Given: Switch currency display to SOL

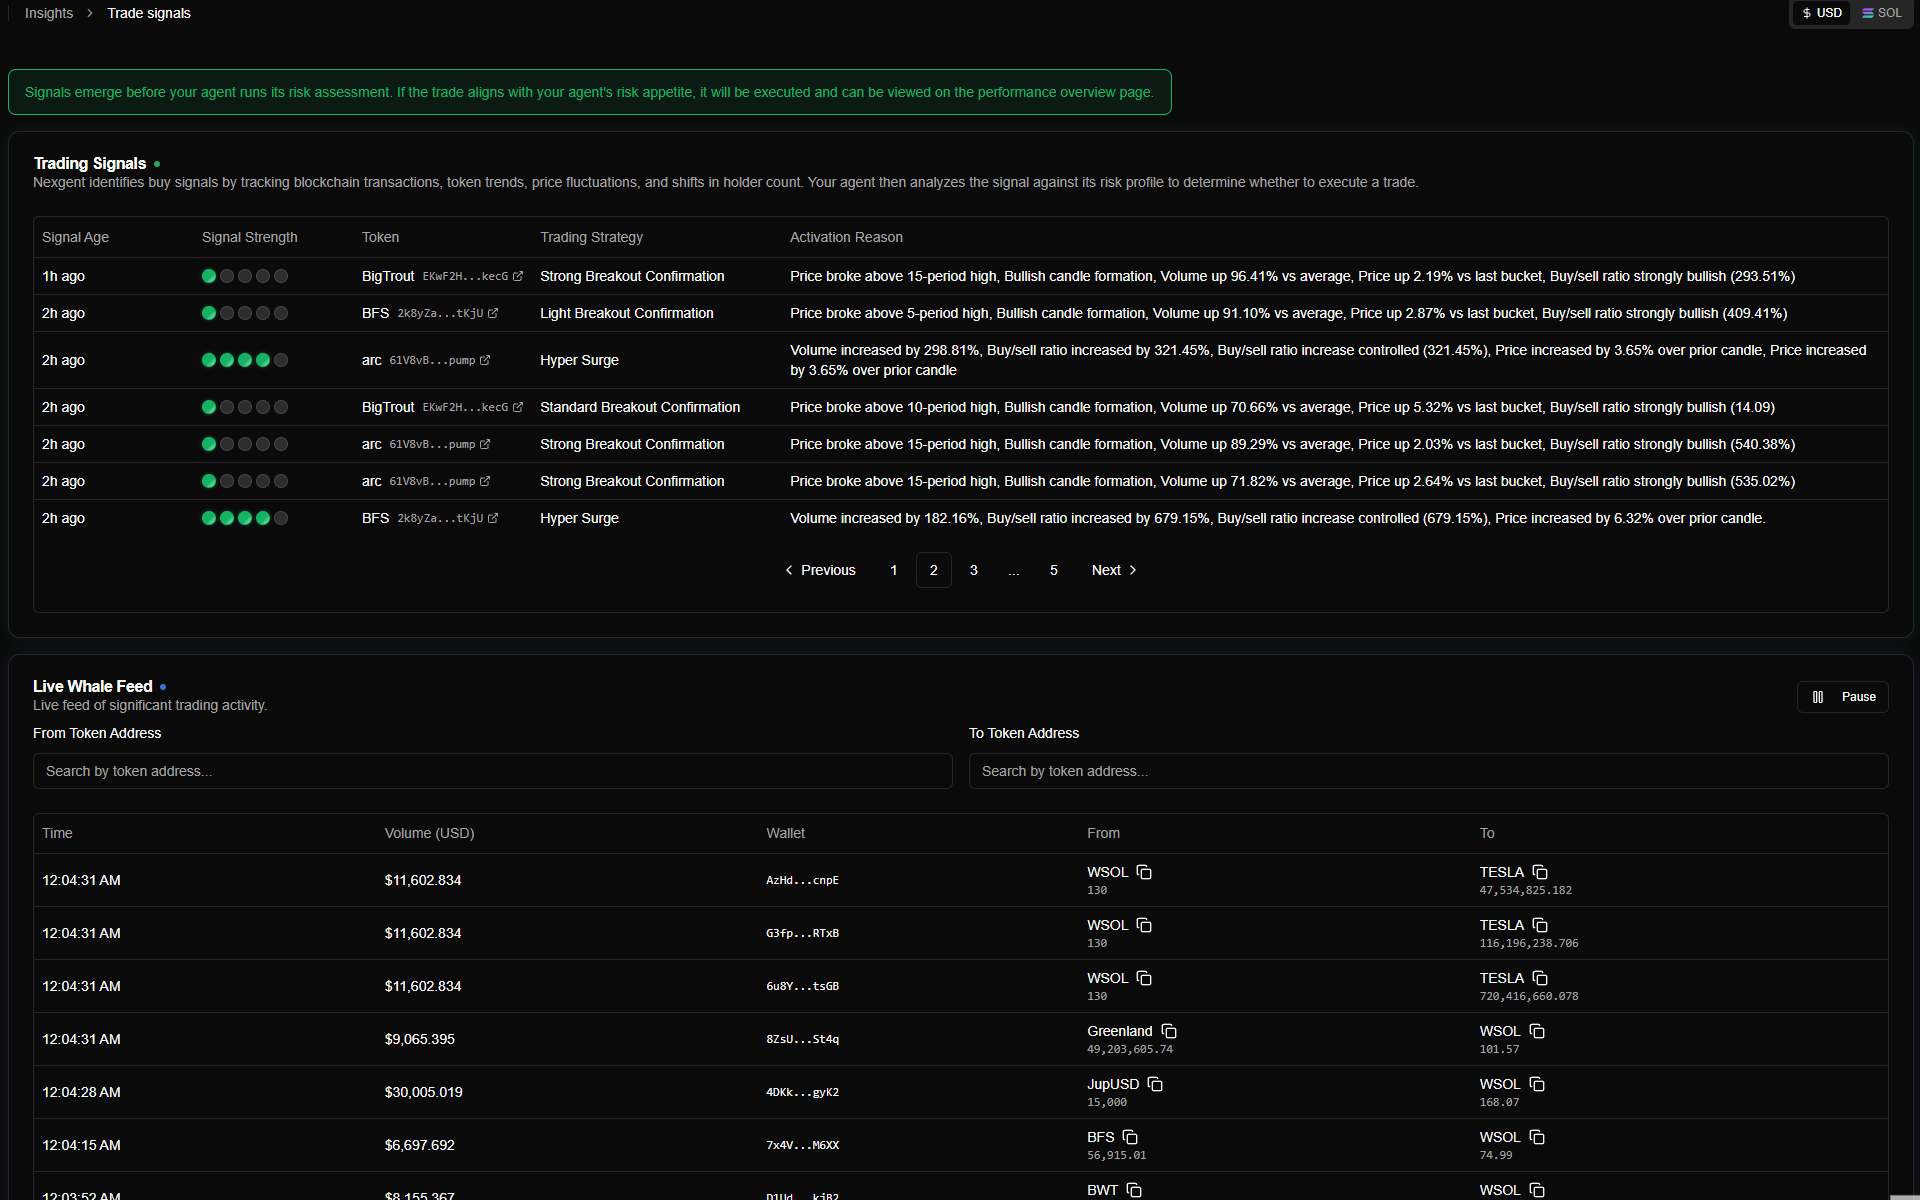Looking at the screenshot, I should [1881, 13].
